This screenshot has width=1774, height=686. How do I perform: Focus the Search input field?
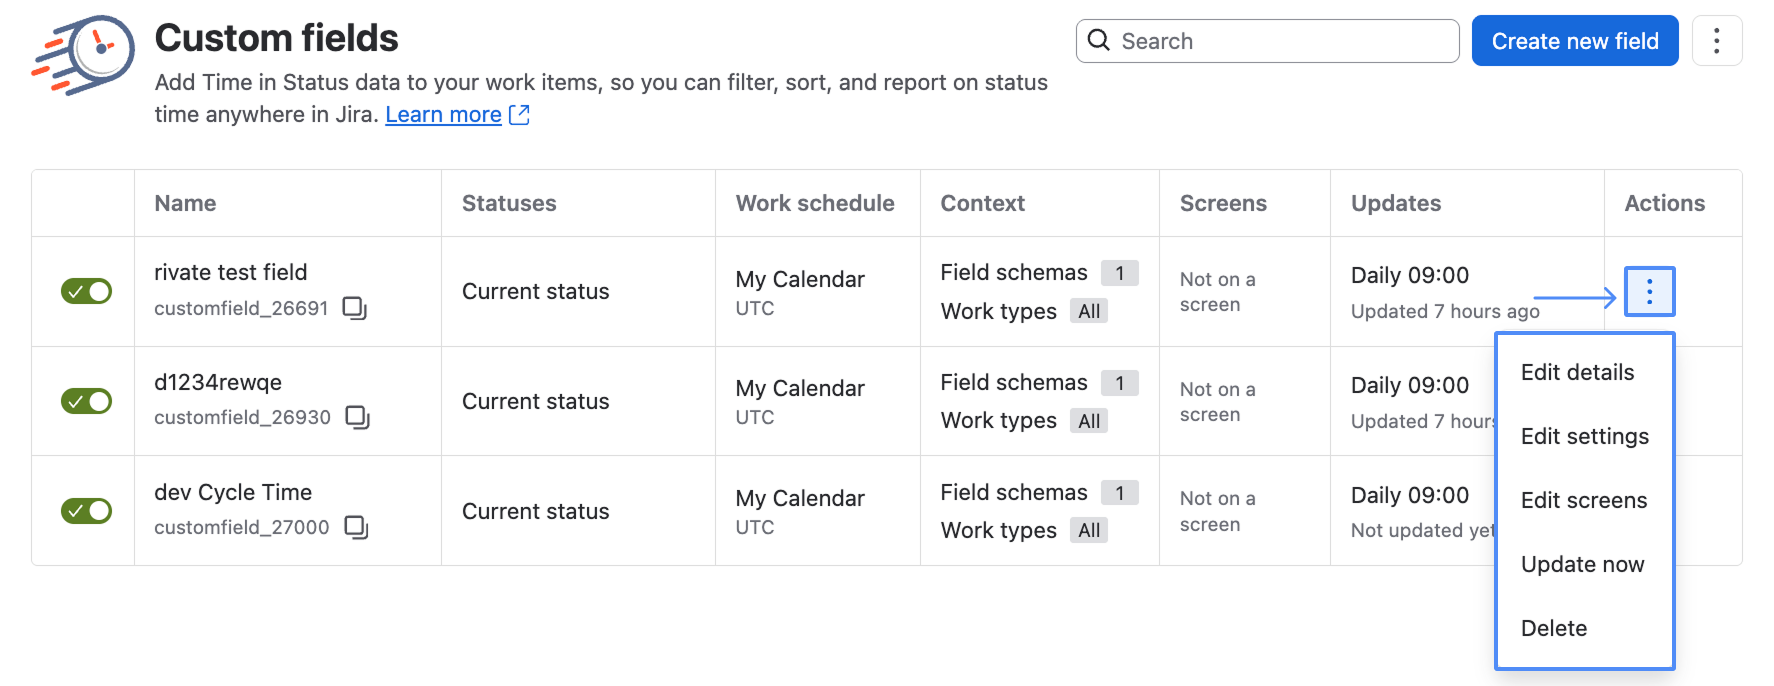point(1268,41)
